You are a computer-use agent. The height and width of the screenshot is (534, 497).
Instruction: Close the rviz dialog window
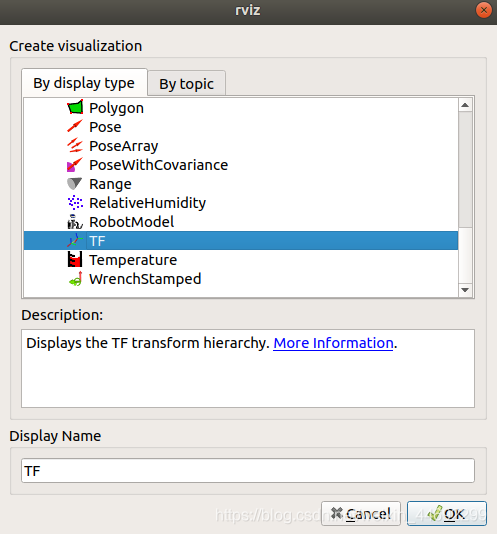pyautogui.click(x=483, y=10)
